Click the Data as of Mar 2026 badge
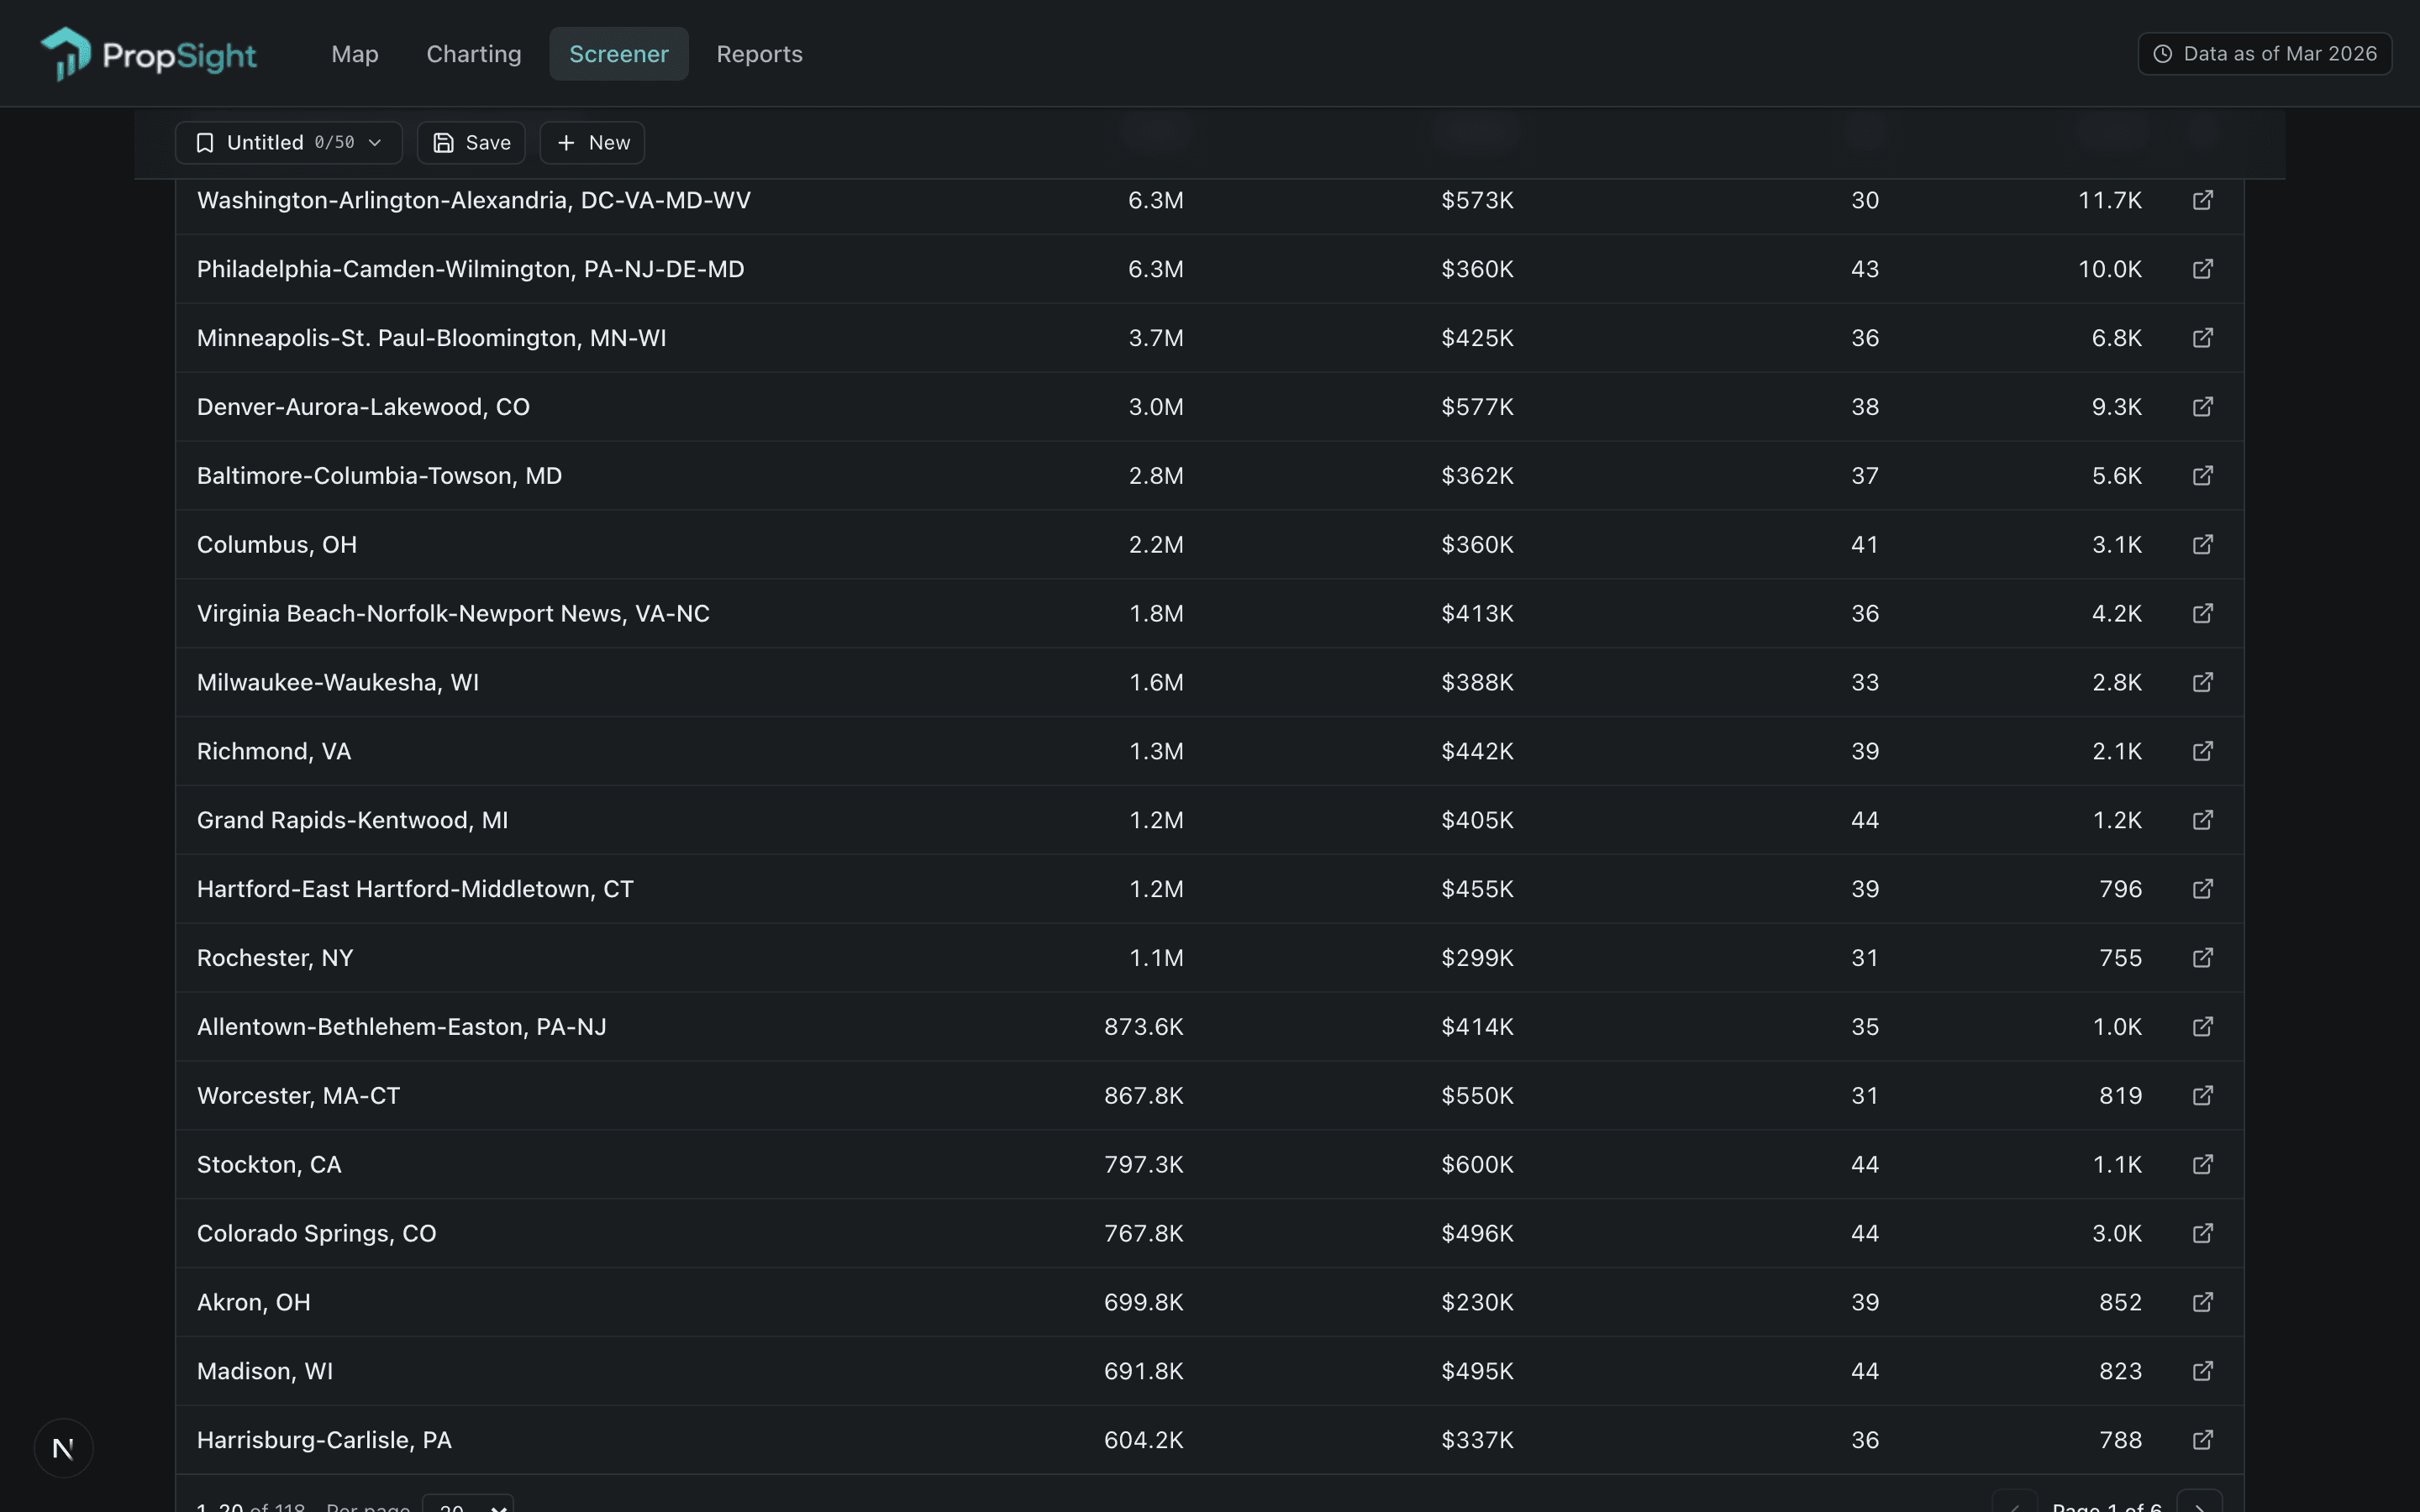The width and height of the screenshot is (2420, 1512). (2264, 54)
